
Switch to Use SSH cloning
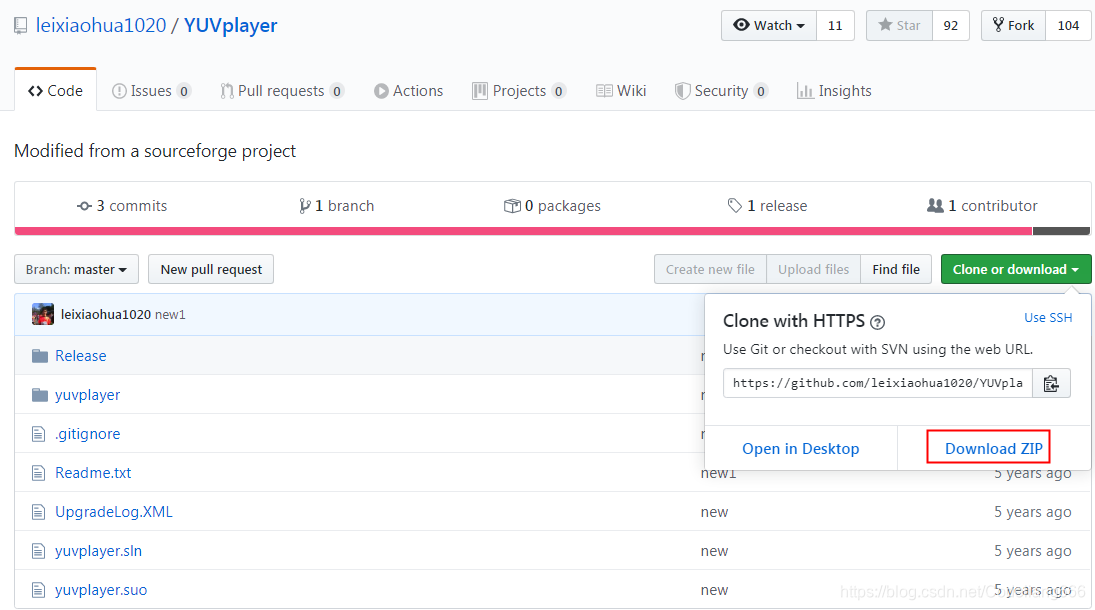(1048, 317)
